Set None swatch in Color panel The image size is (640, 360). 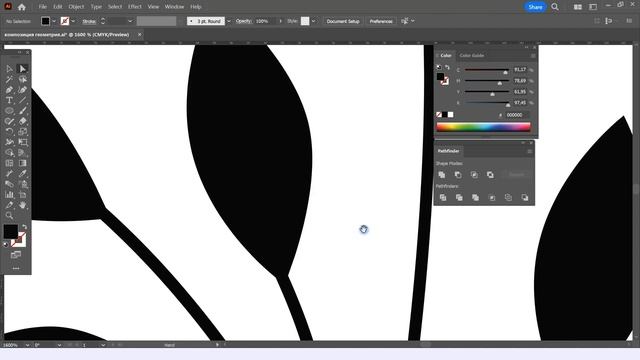[x=439, y=115]
